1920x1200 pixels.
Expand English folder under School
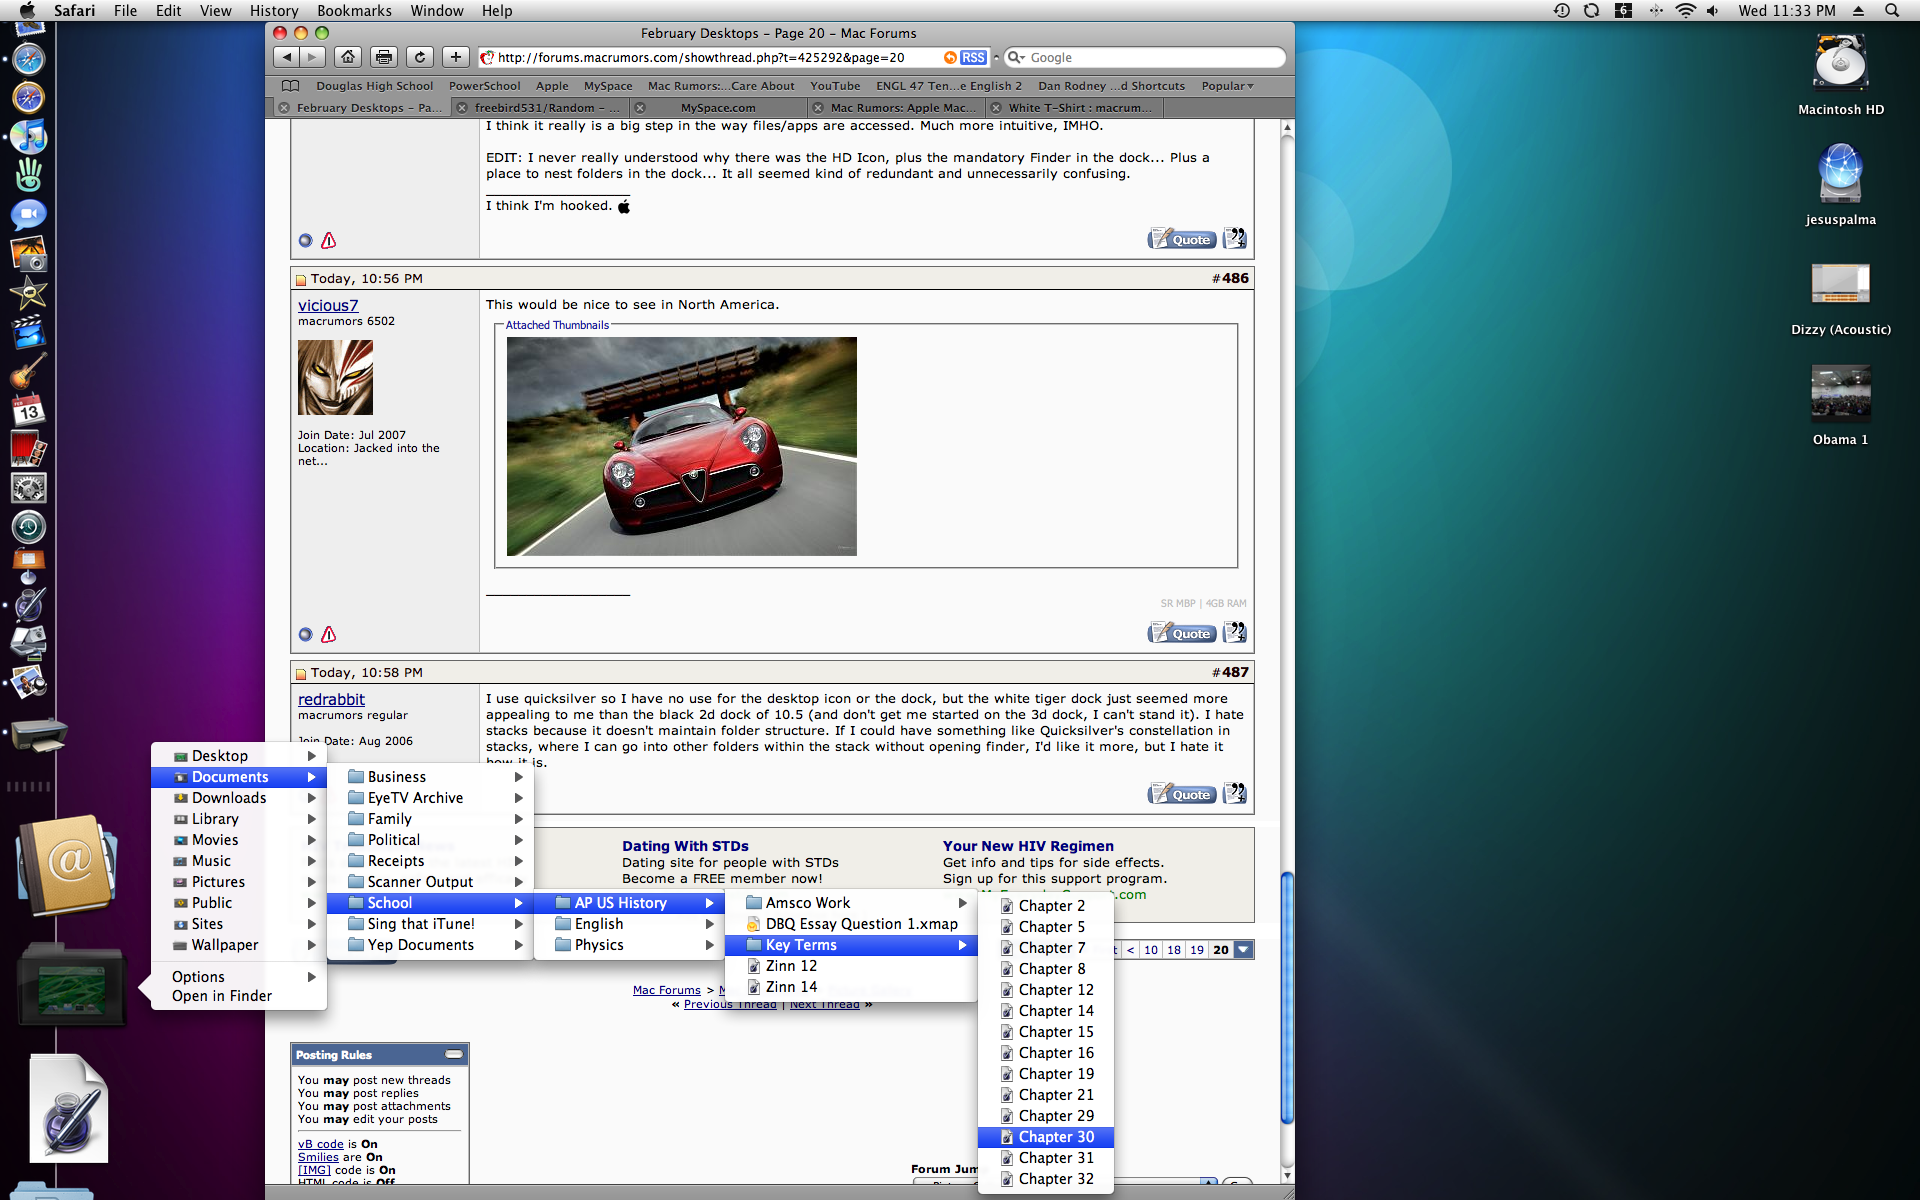[x=629, y=924]
